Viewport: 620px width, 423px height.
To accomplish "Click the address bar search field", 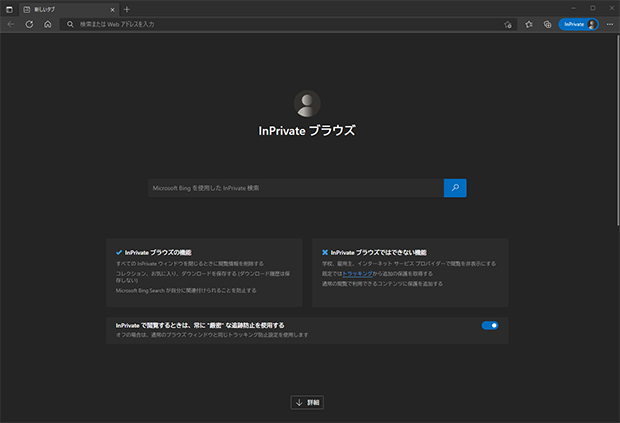I will coord(288,24).
